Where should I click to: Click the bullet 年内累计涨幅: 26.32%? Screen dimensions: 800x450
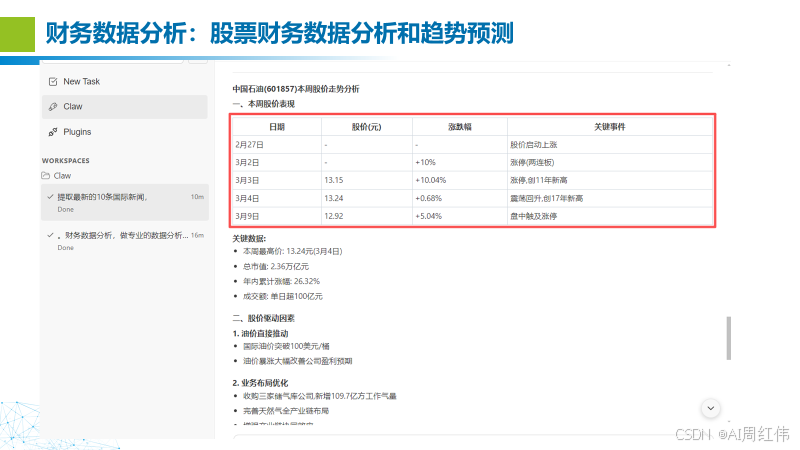click(x=281, y=281)
